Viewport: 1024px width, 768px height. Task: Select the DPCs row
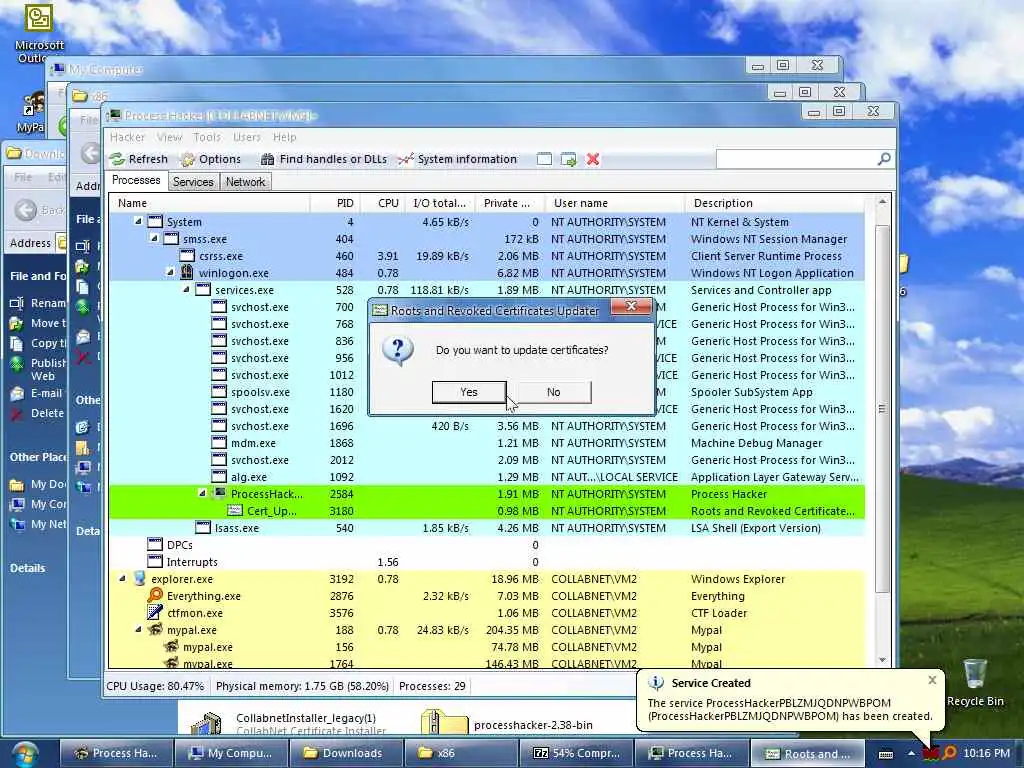pos(487,545)
